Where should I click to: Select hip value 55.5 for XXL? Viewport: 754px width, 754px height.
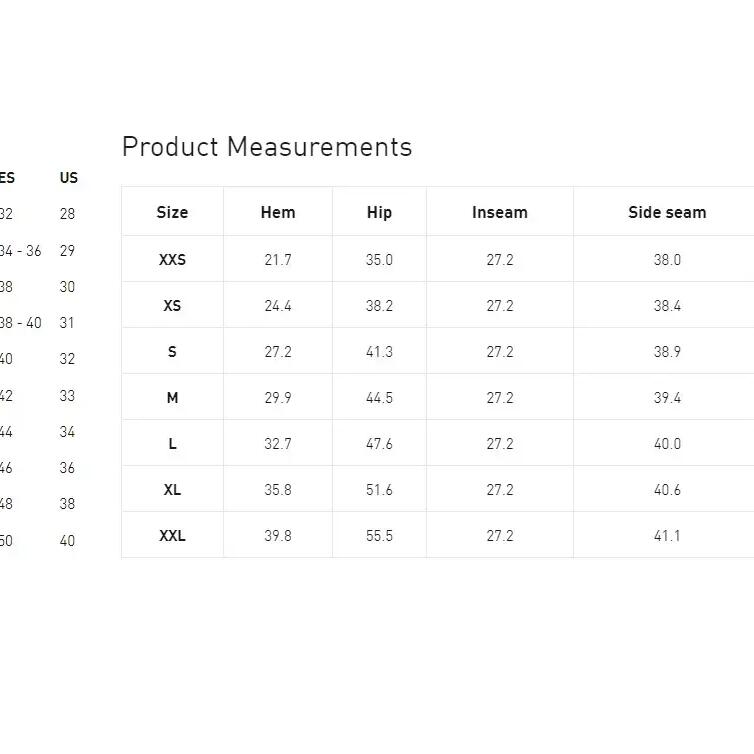pyautogui.click(x=379, y=536)
